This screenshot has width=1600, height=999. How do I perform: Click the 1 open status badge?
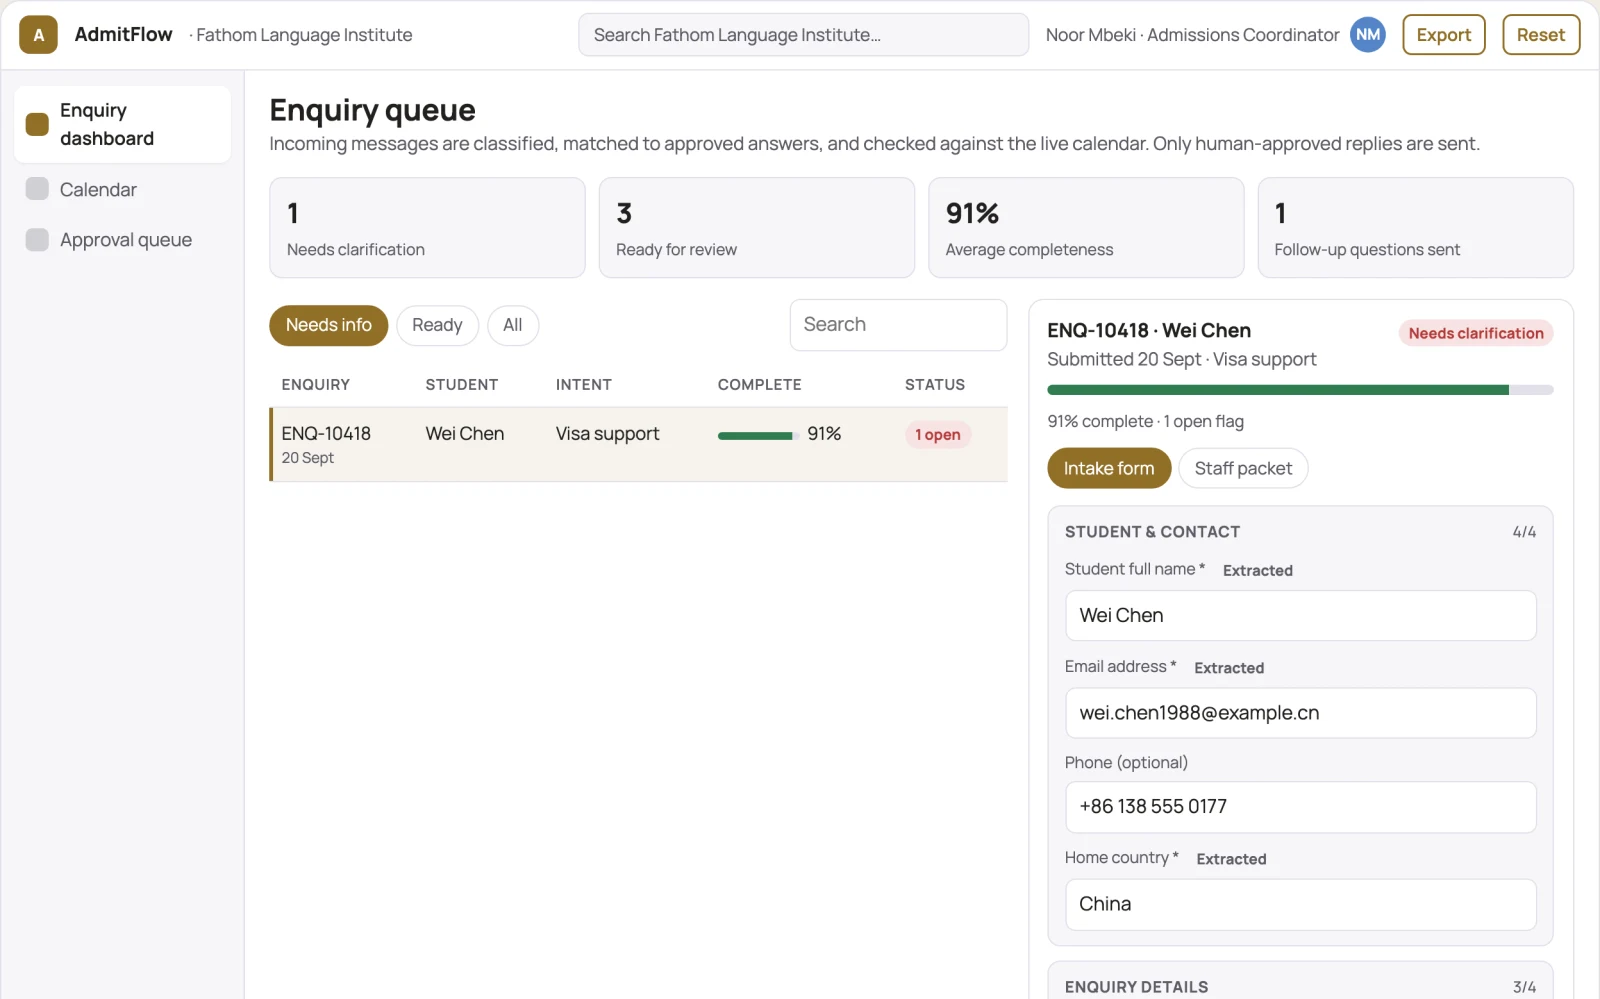[938, 435]
